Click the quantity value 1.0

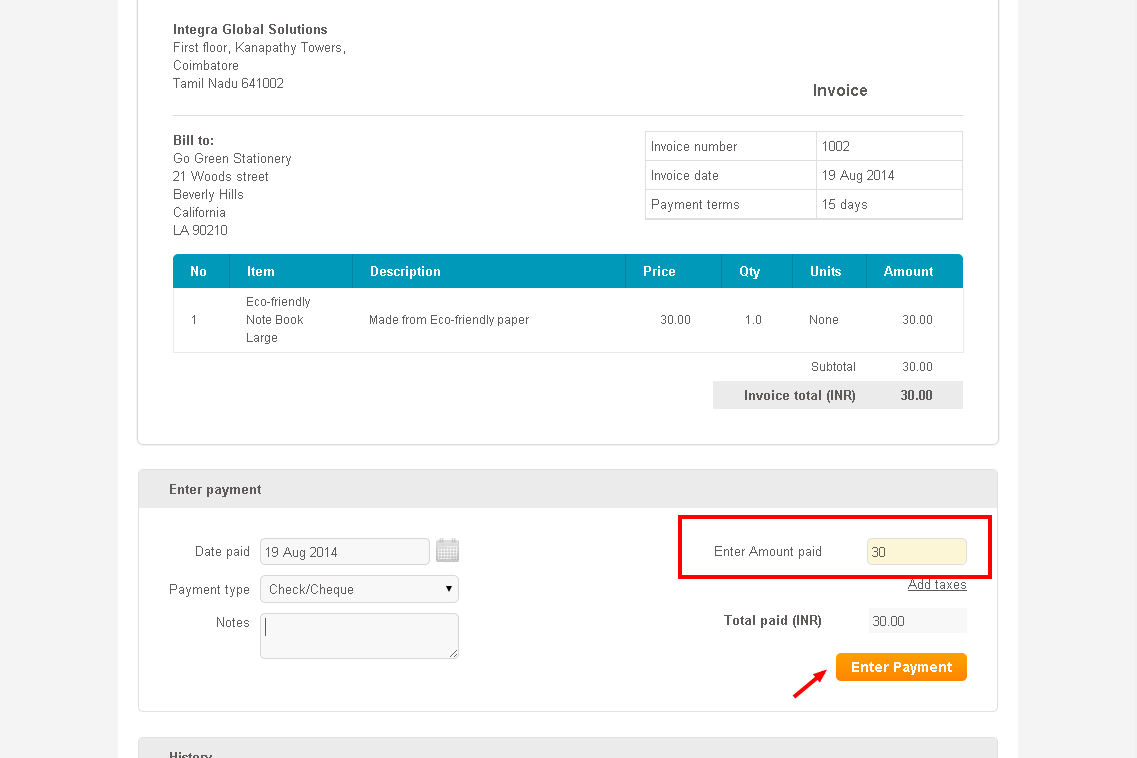(x=753, y=320)
